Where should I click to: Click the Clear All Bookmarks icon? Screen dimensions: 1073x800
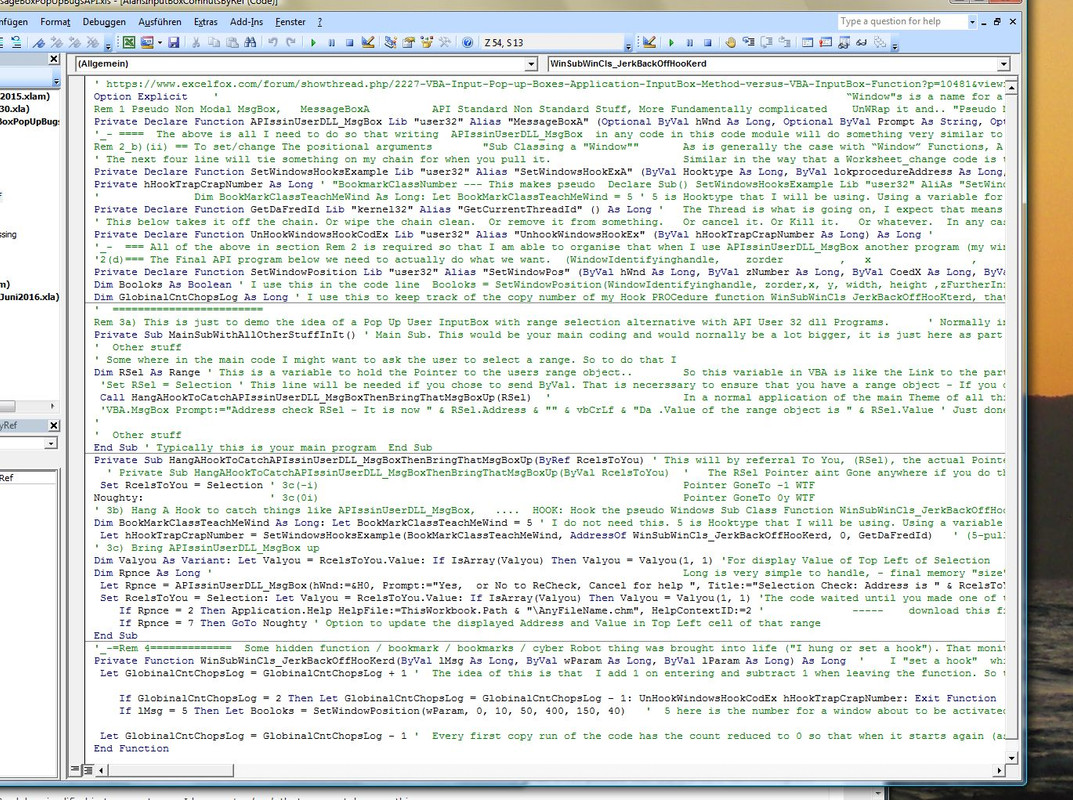click(x=93, y=42)
